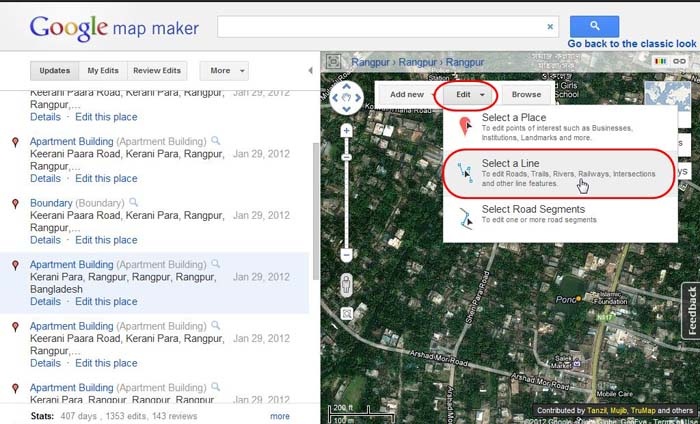700x424 pixels.
Task: Click the magnifier icon next to Boundary
Action: point(133,202)
